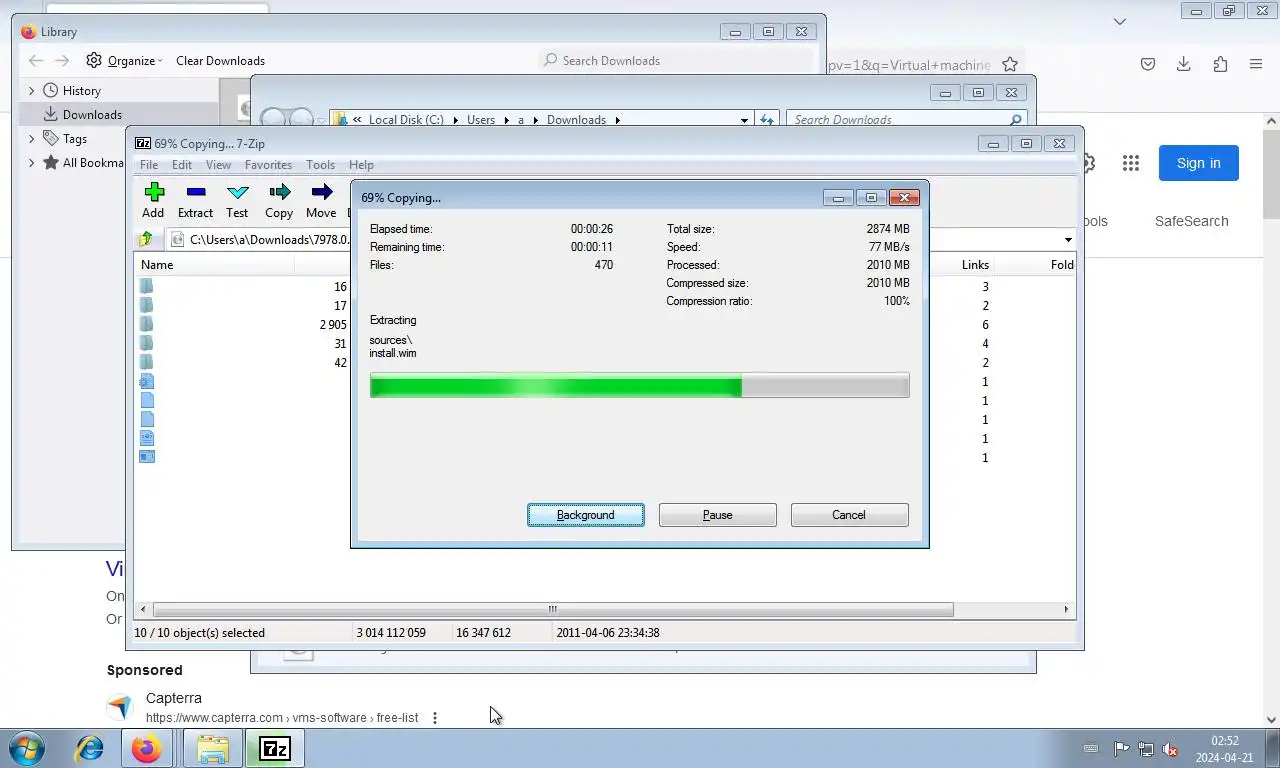
Task: Open Google apps grid icon
Action: (x=1131, y=163)
